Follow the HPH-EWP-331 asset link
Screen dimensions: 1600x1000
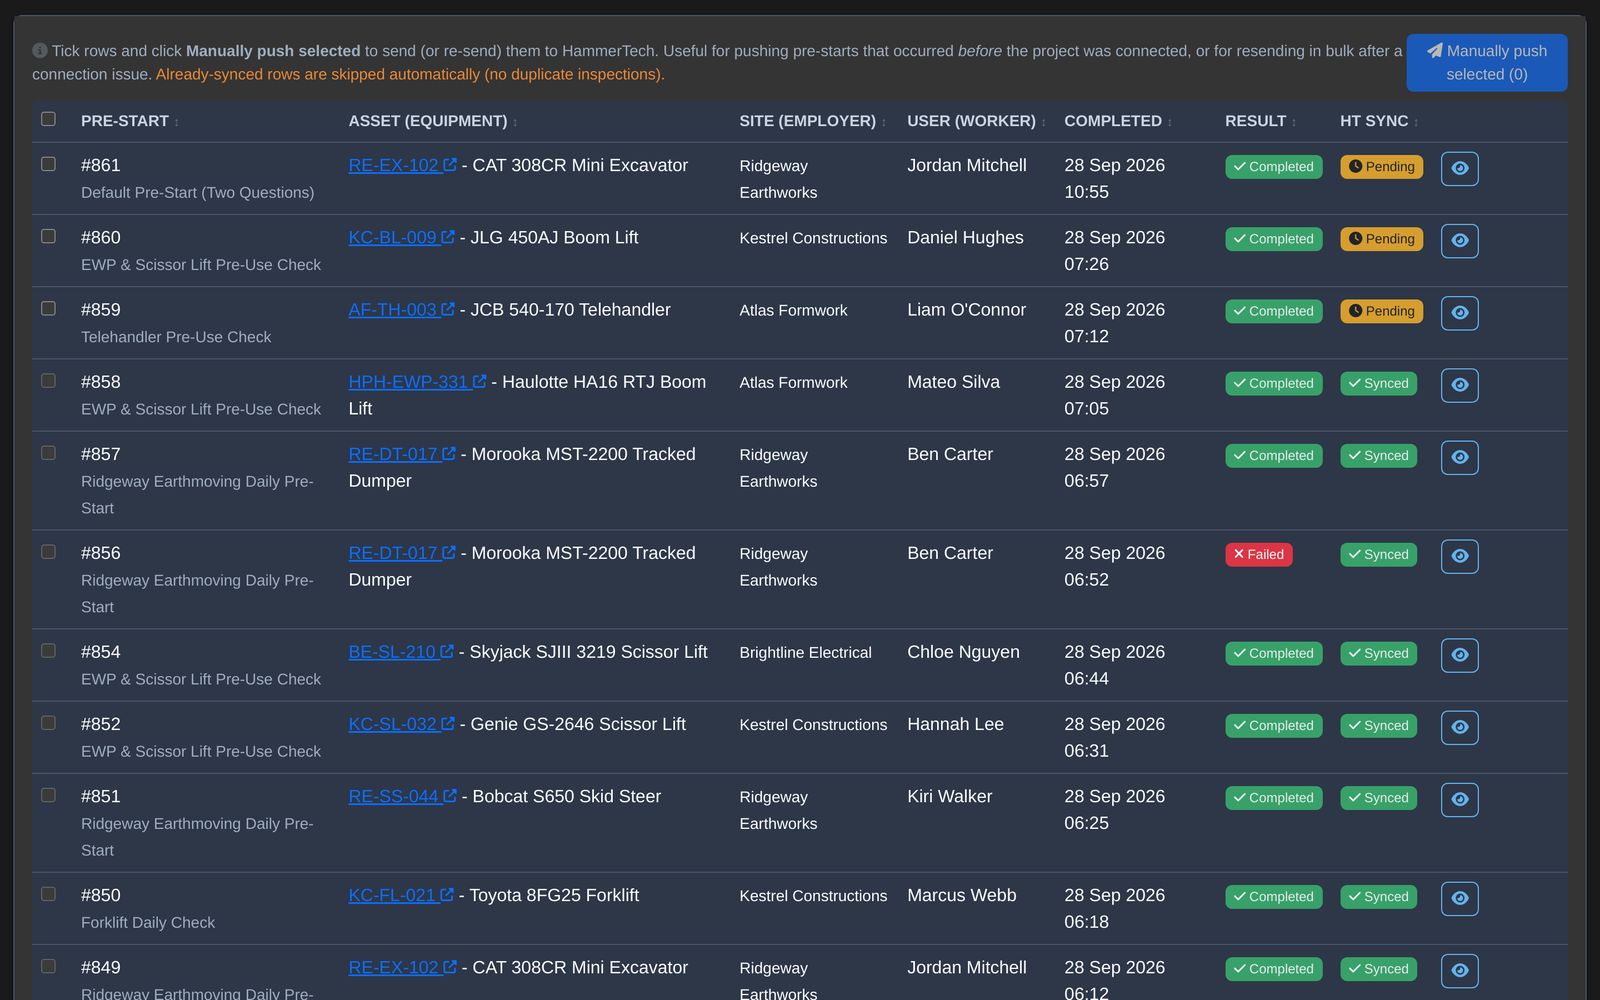click(417, 382)
